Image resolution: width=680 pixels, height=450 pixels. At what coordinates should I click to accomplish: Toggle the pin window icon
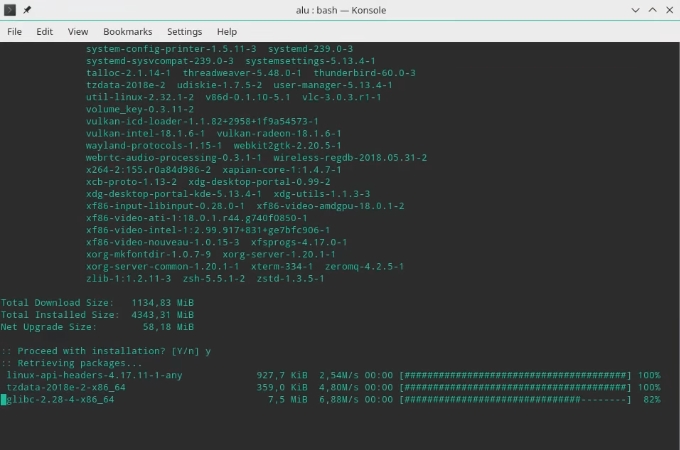[x=27, y=10]
